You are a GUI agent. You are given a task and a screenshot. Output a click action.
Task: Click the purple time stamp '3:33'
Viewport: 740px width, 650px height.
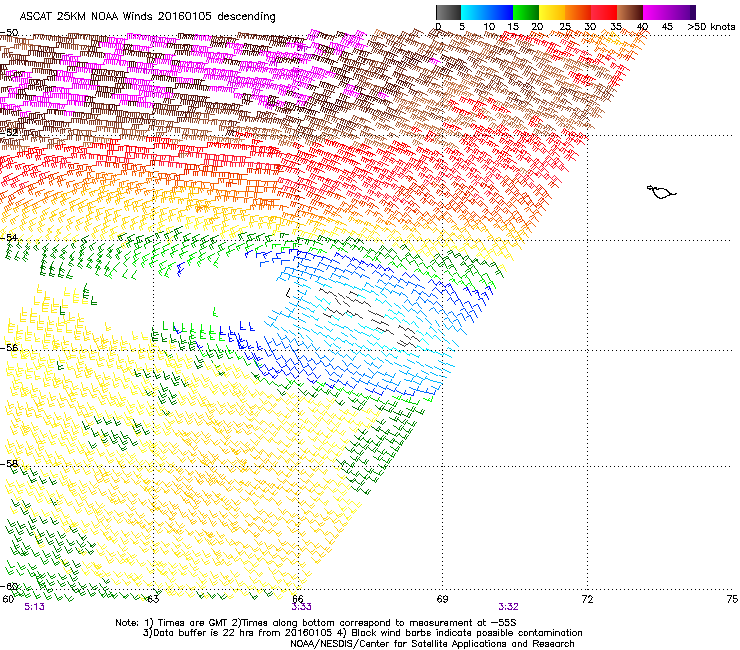pos(301,607)
